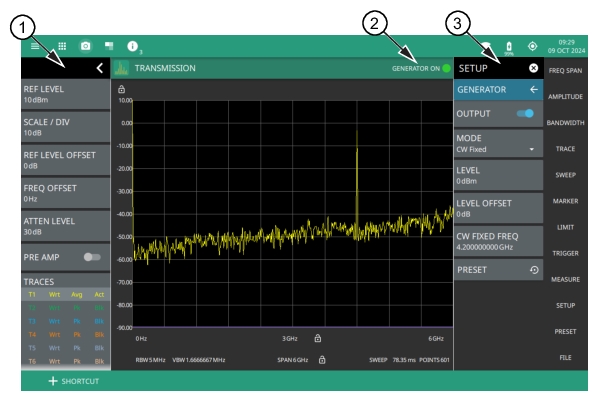Enable the PRE AMP switch
The image size is (615, 394).
92,257
